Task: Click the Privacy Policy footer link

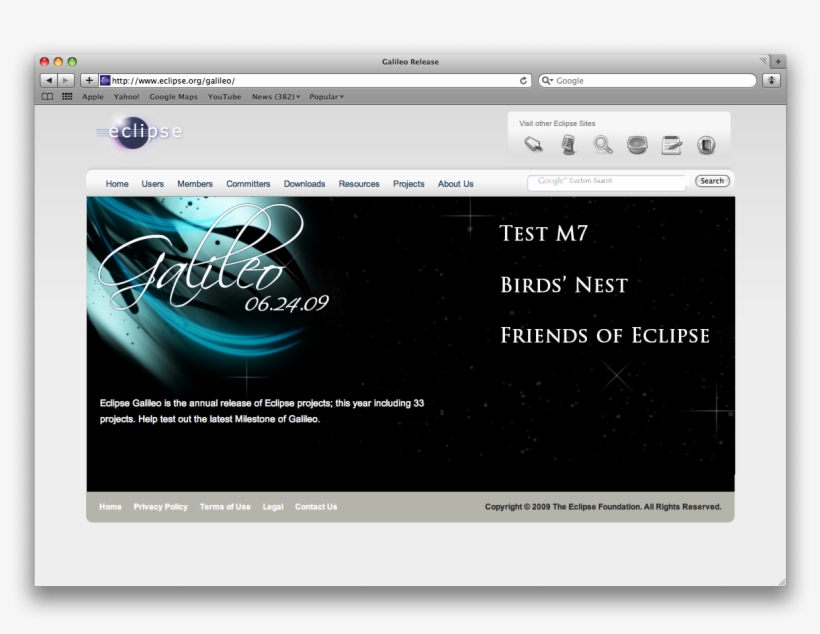Action: [x=160, y=507]
